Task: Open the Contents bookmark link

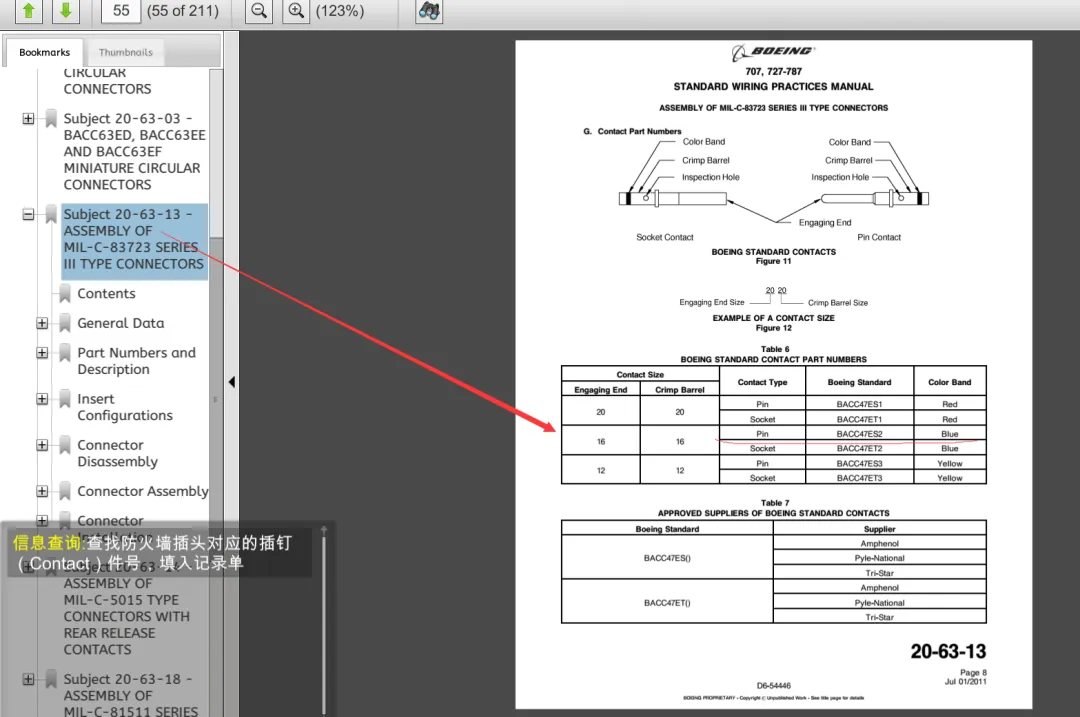Action: coord(106,293)
